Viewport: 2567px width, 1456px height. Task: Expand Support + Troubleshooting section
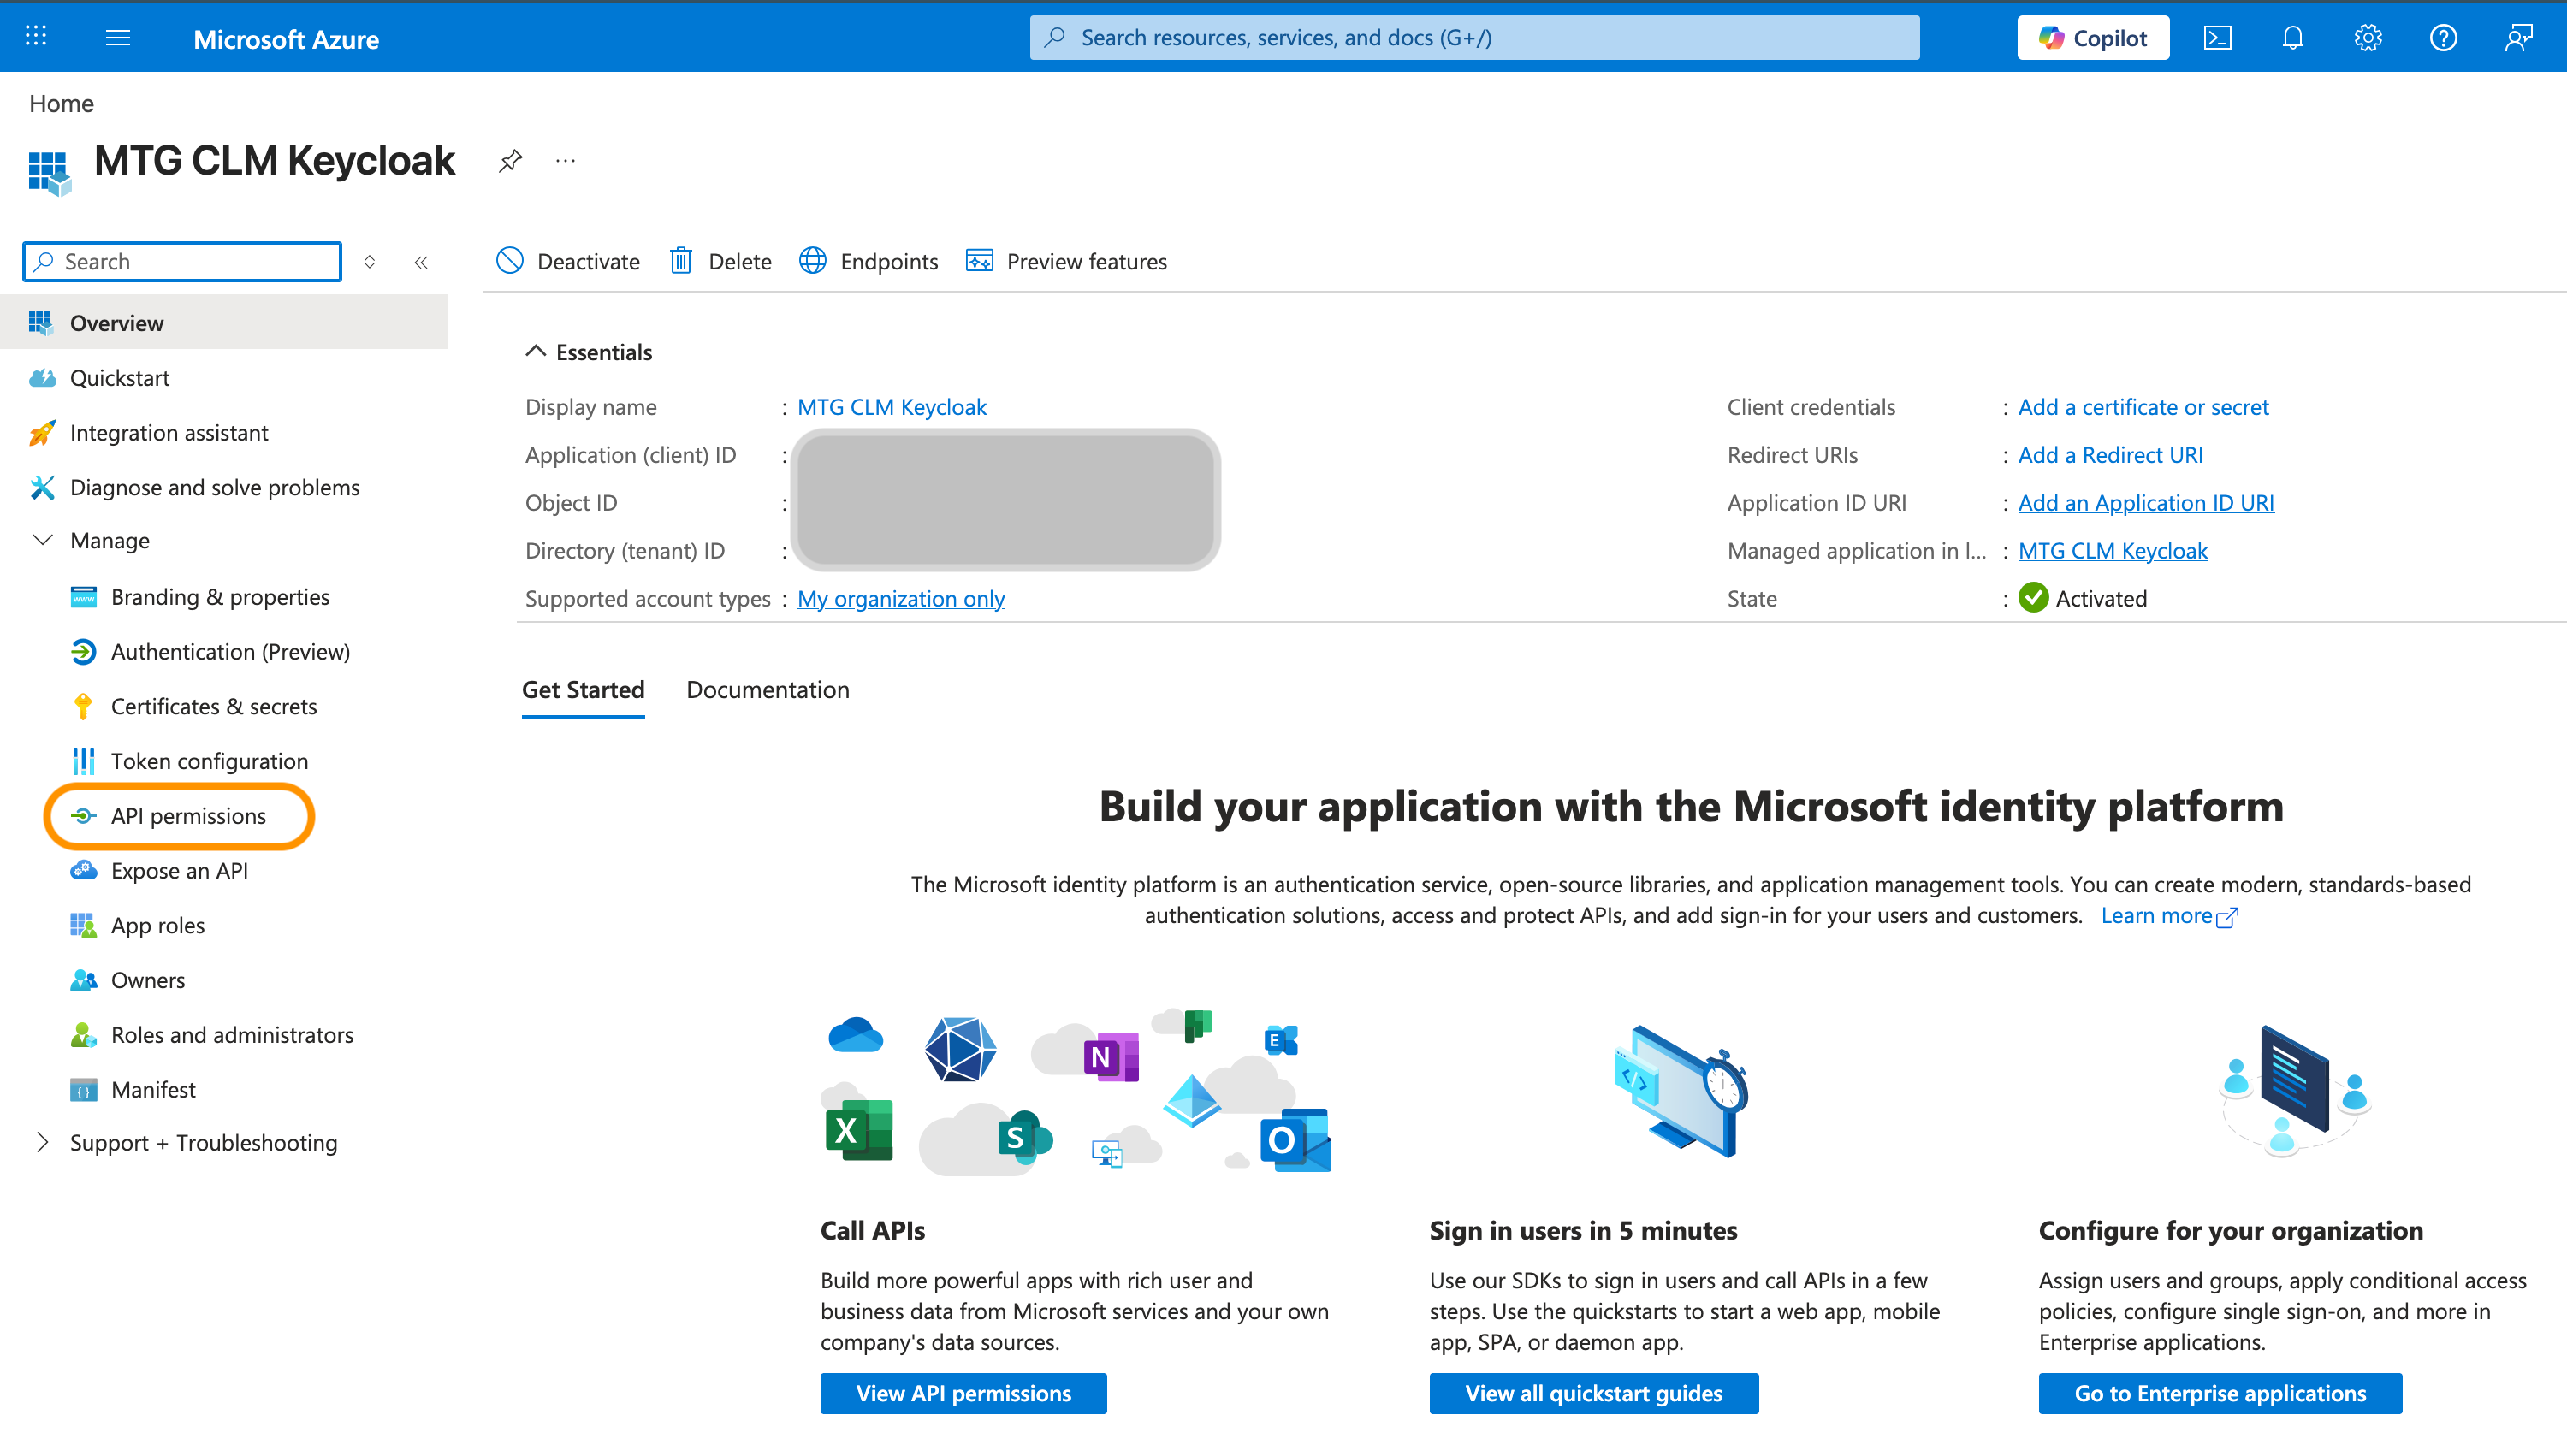coord(43,1143)
